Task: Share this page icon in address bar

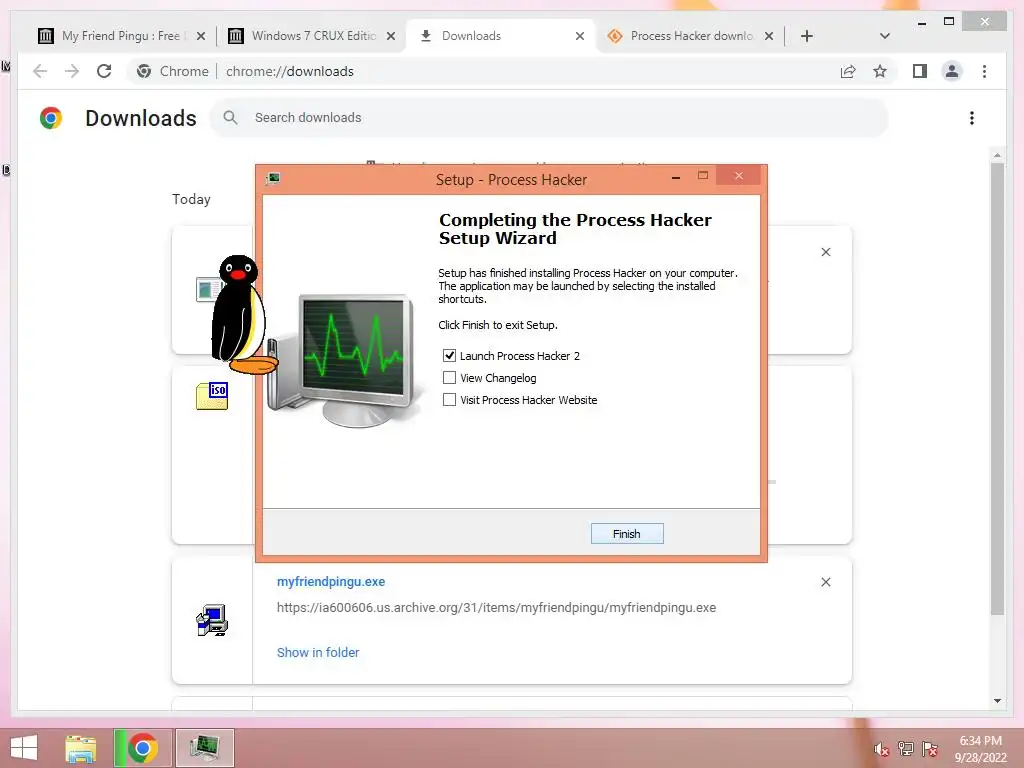Action: click(848, 71)
